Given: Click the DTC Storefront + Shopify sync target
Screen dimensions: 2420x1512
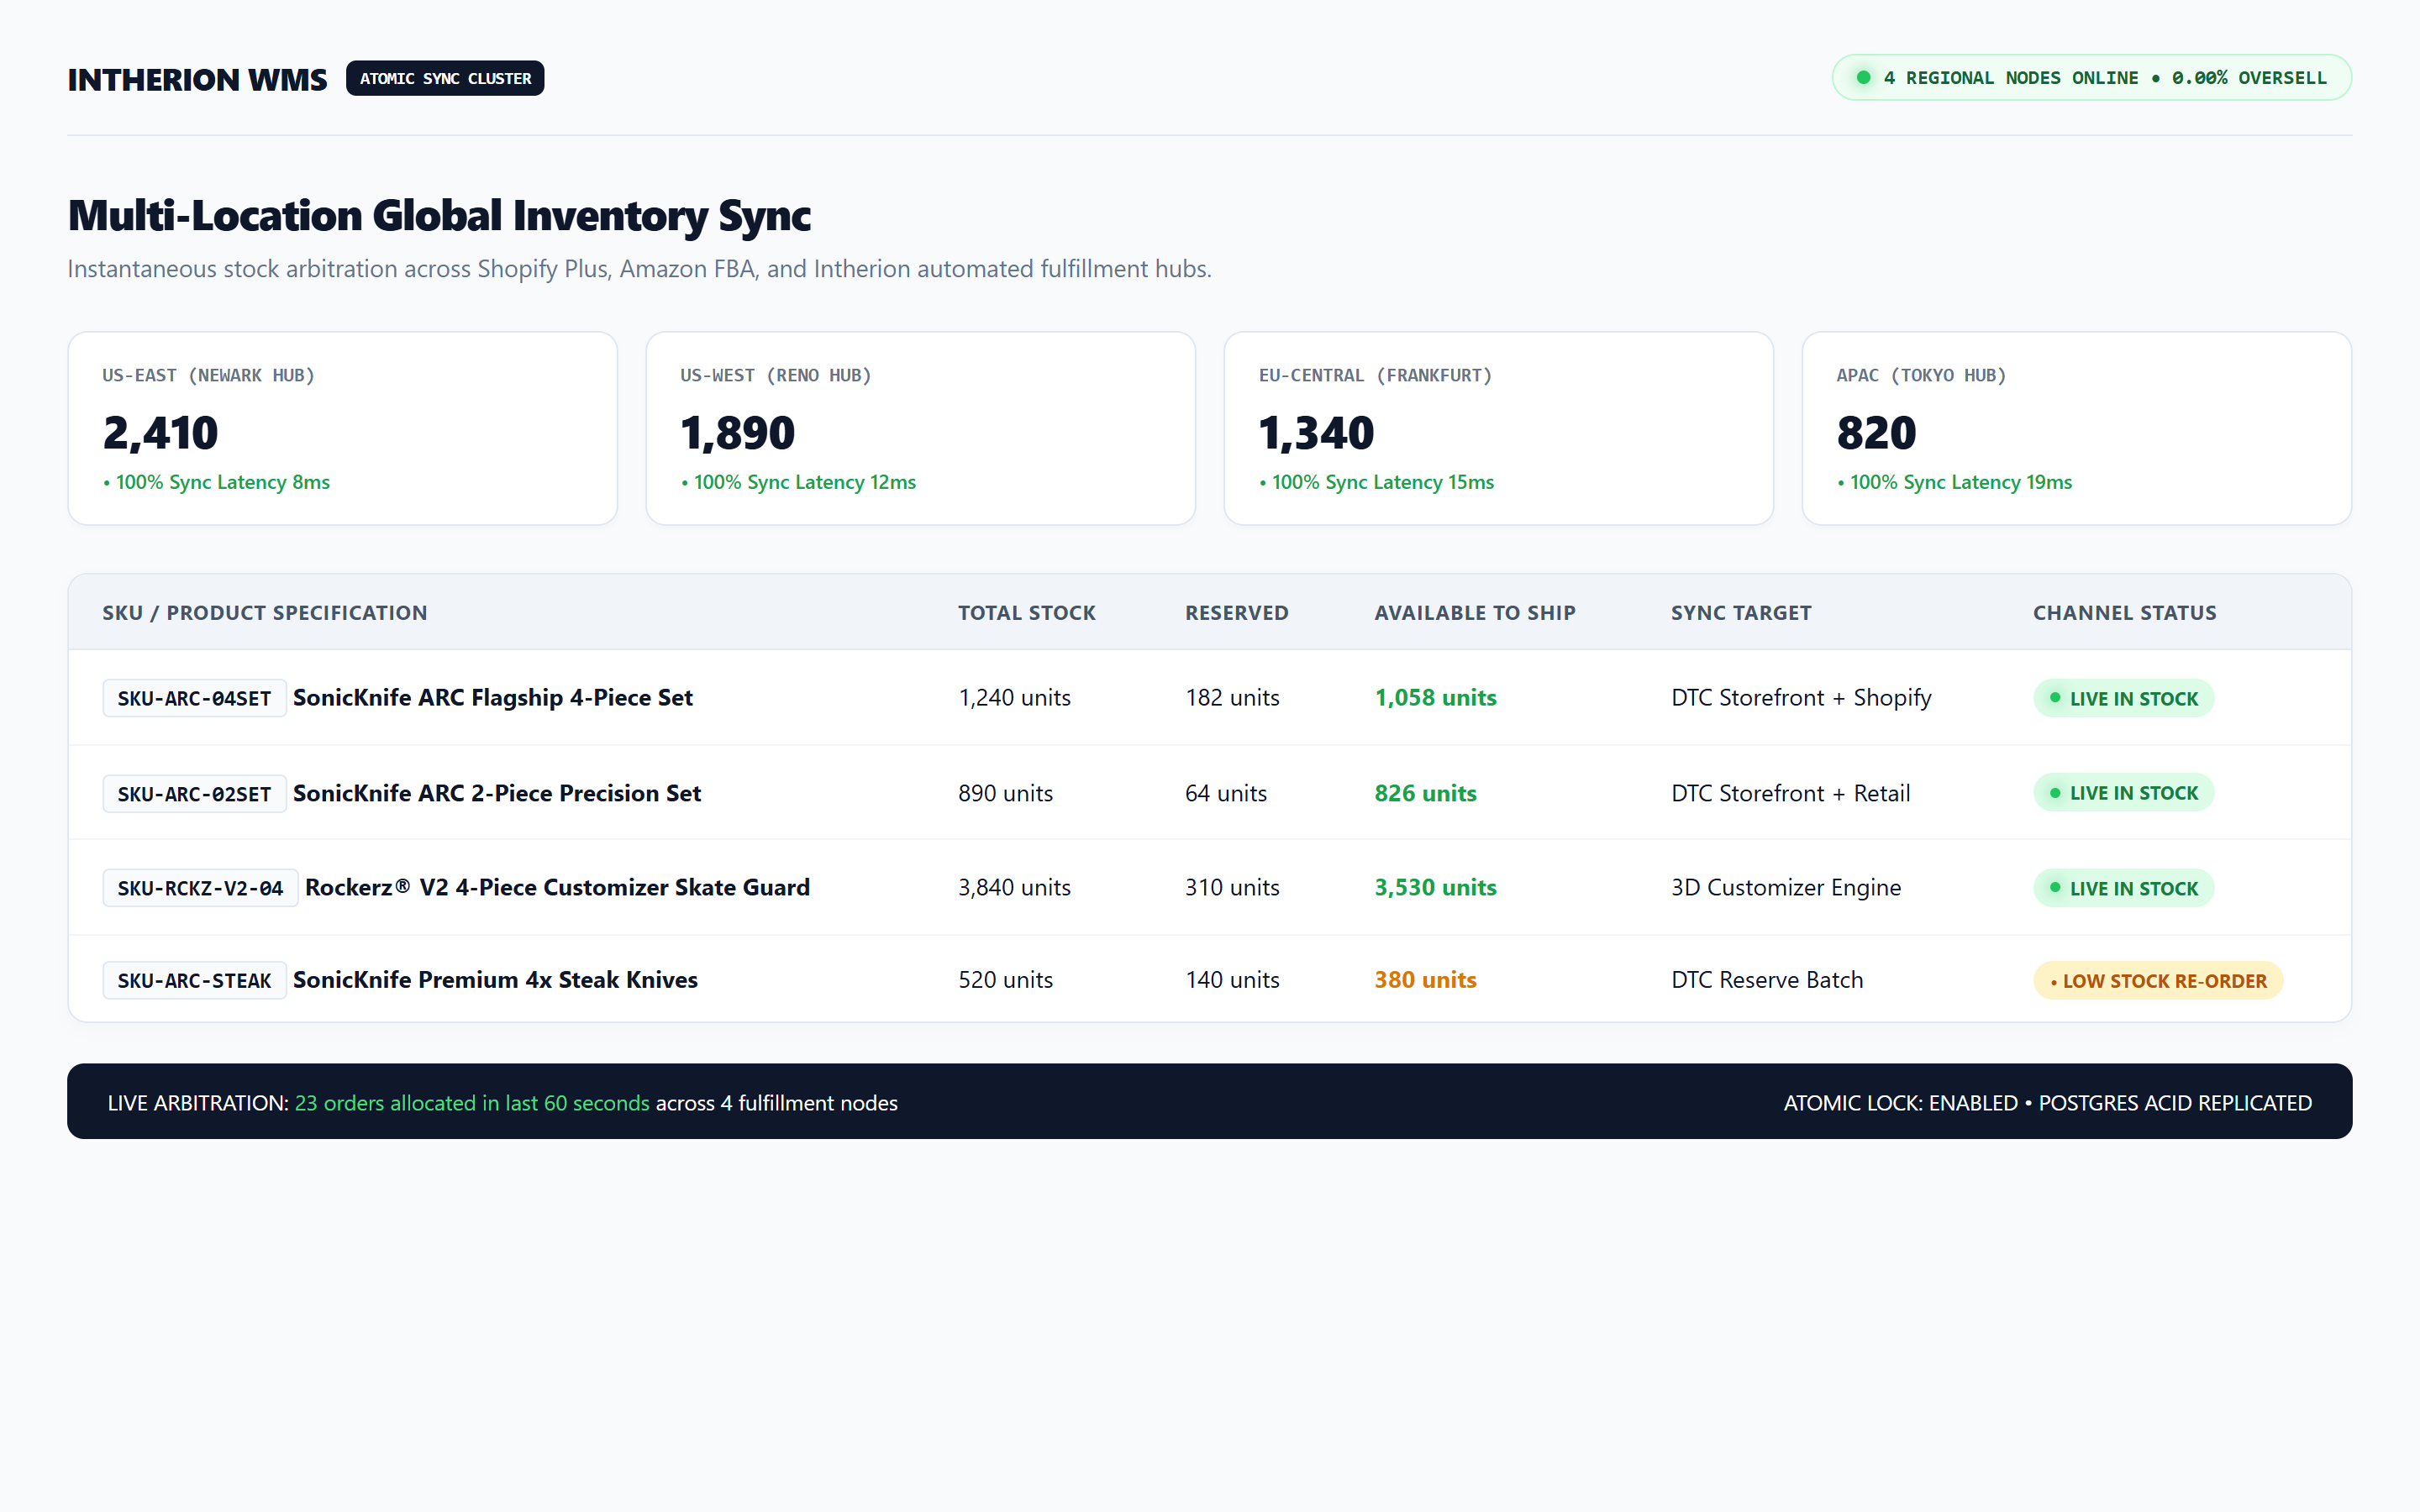Looking at the screenshot, I should click(x=1801, y=698).
